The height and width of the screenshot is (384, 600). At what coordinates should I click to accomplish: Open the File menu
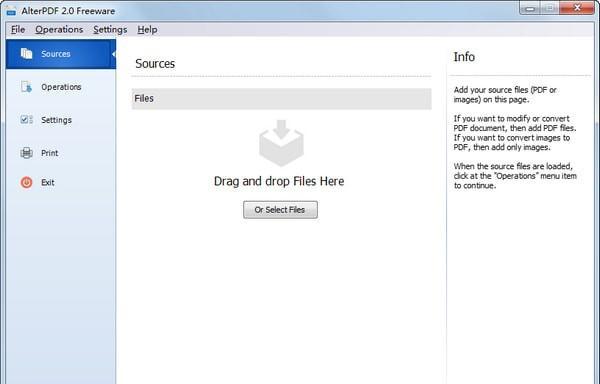click(x=18, y=29)
